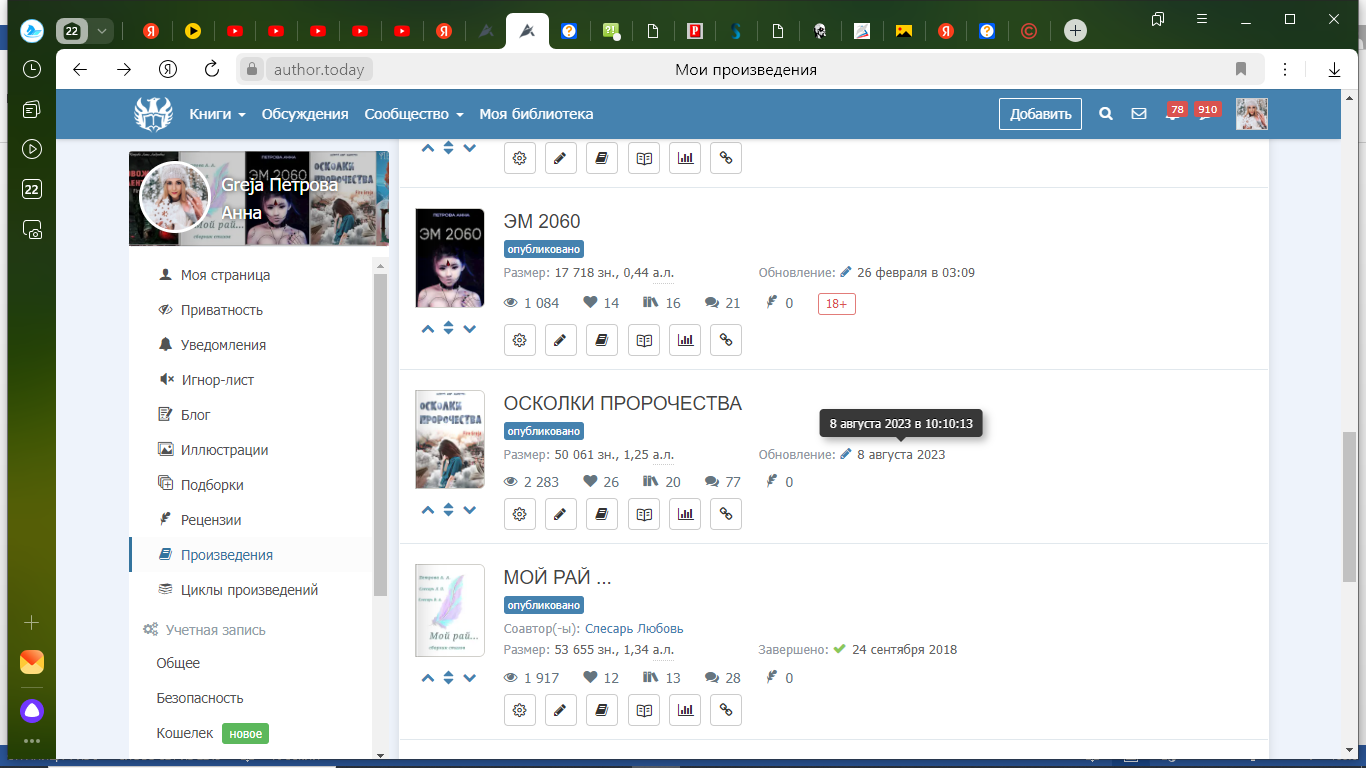This screenshot has width=1366, height=768.
Task: Open the browser three-dot menu
Action: click(1285, 69)
